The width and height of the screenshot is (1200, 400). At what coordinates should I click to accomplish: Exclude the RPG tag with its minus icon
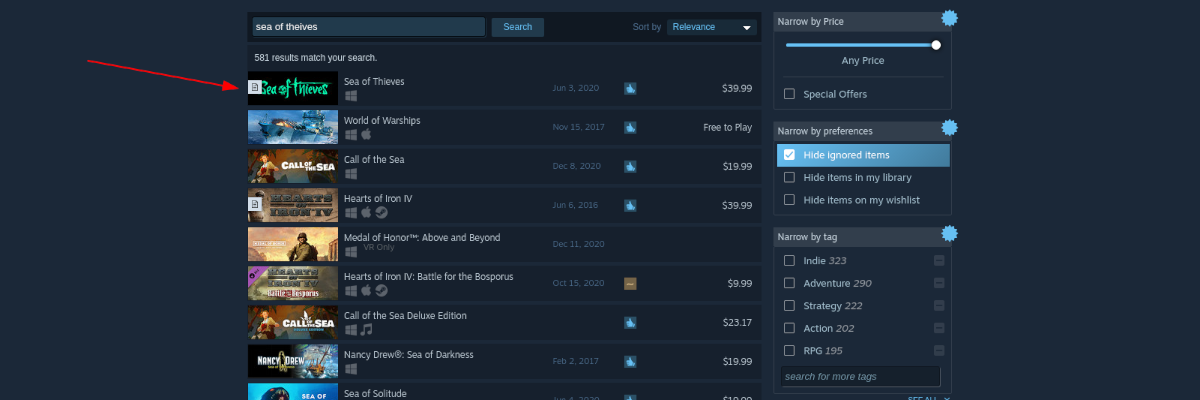939,350
